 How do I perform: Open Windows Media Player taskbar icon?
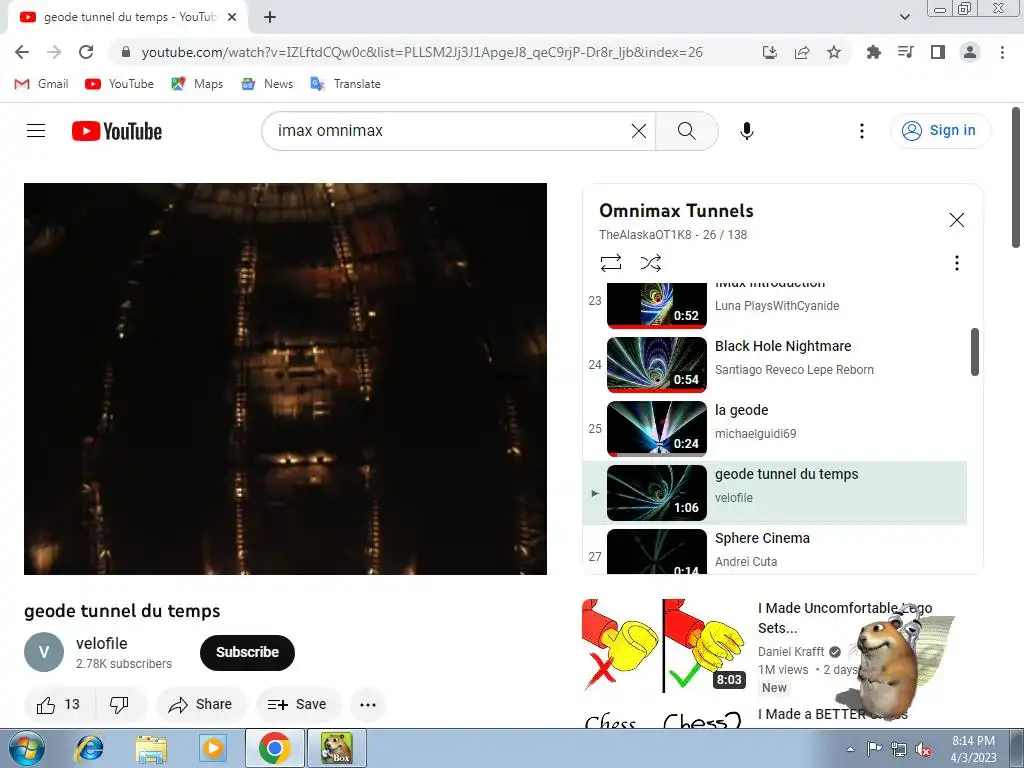point(212,748)
